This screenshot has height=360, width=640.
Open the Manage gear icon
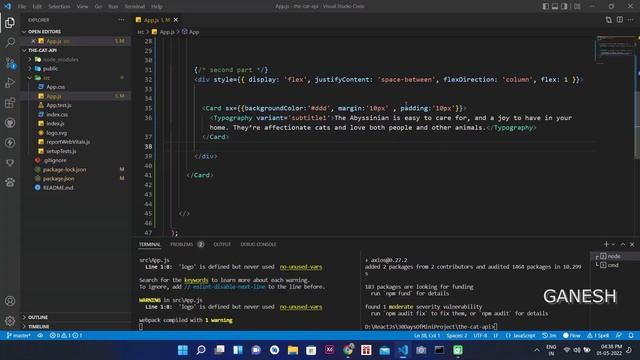(10, 321)
